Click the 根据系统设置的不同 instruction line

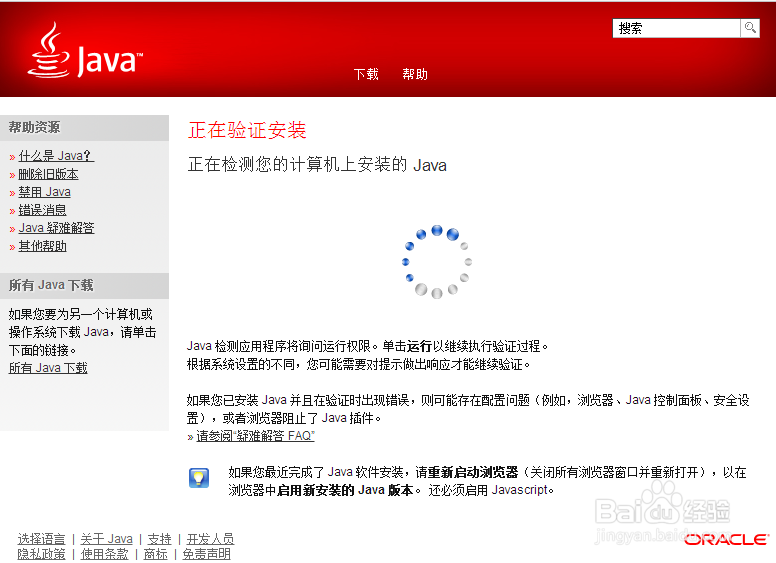tap(358, 365)
